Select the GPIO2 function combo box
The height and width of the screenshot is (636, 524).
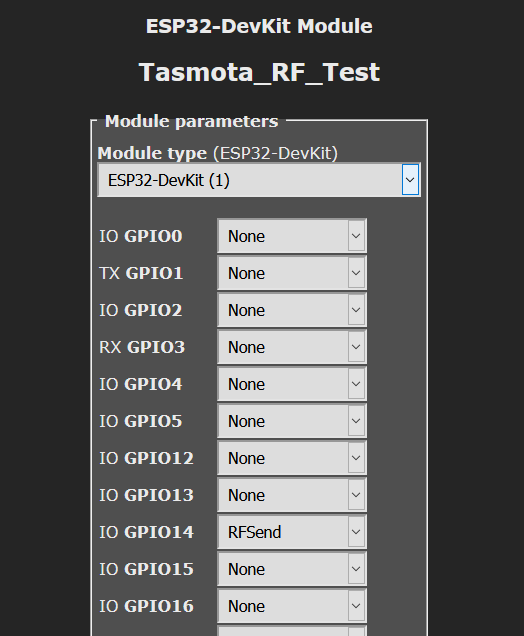click(292, 310)
